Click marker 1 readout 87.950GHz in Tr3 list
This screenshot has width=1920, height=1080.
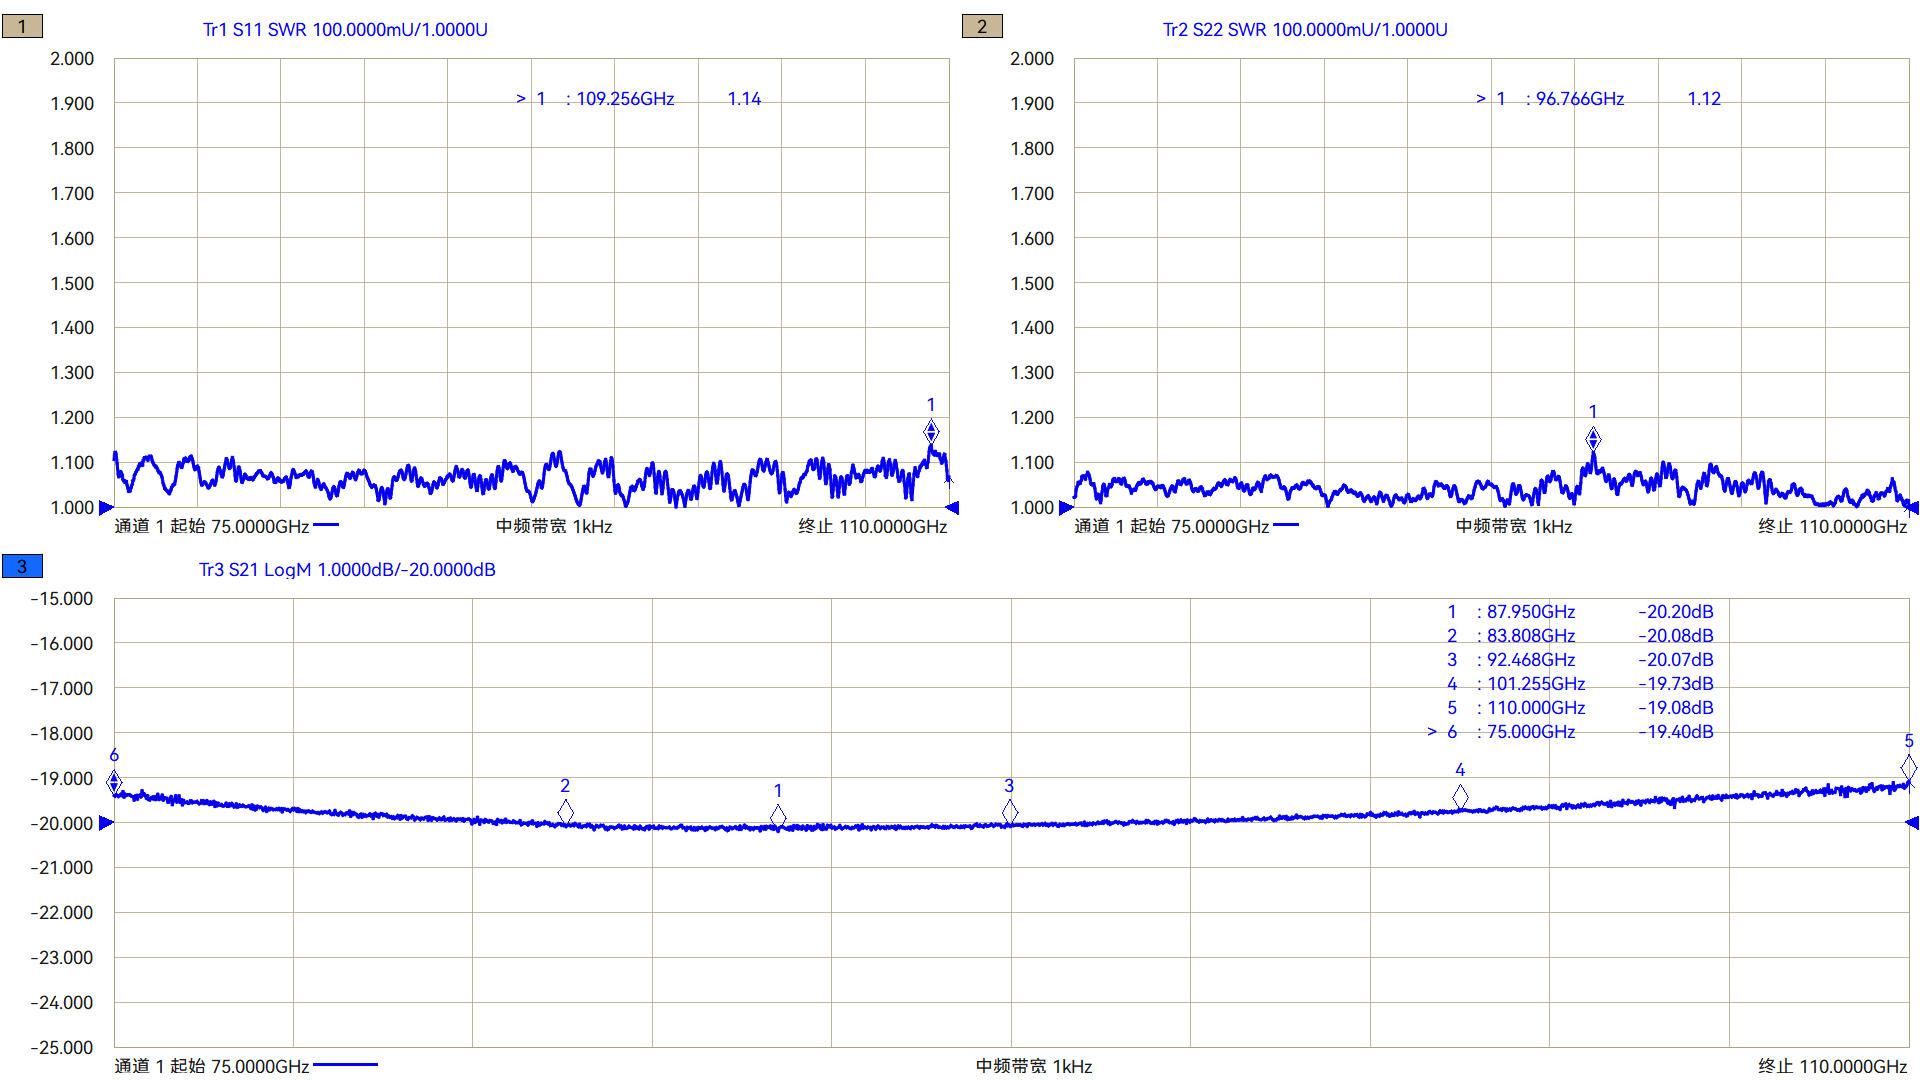pyautogui.click(x=1530, y=612)
